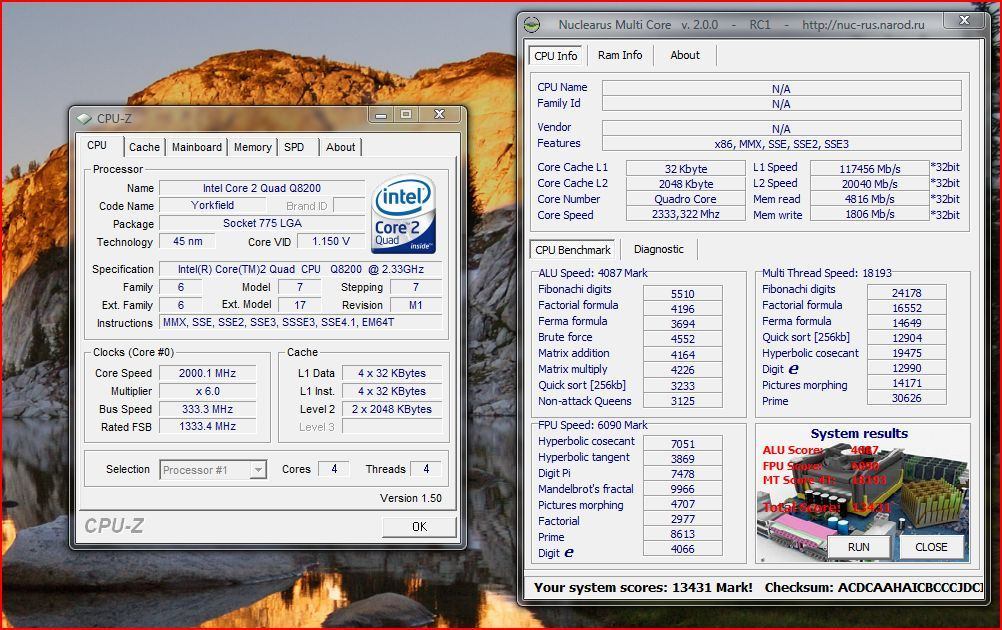Click the Multi Thread Prime score 30626
The image size is (1002, 630).
click(907, 398)
